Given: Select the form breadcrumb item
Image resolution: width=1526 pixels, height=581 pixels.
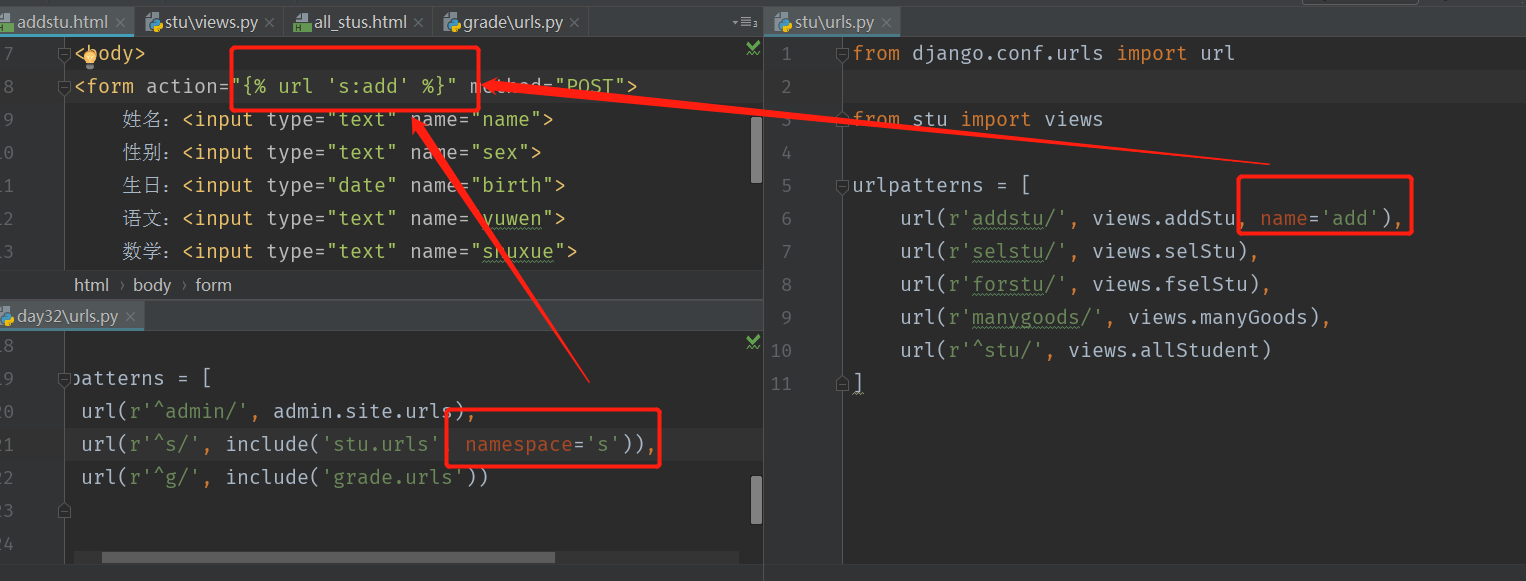Looking at the screenshot, I should click(x=213, y=284).
